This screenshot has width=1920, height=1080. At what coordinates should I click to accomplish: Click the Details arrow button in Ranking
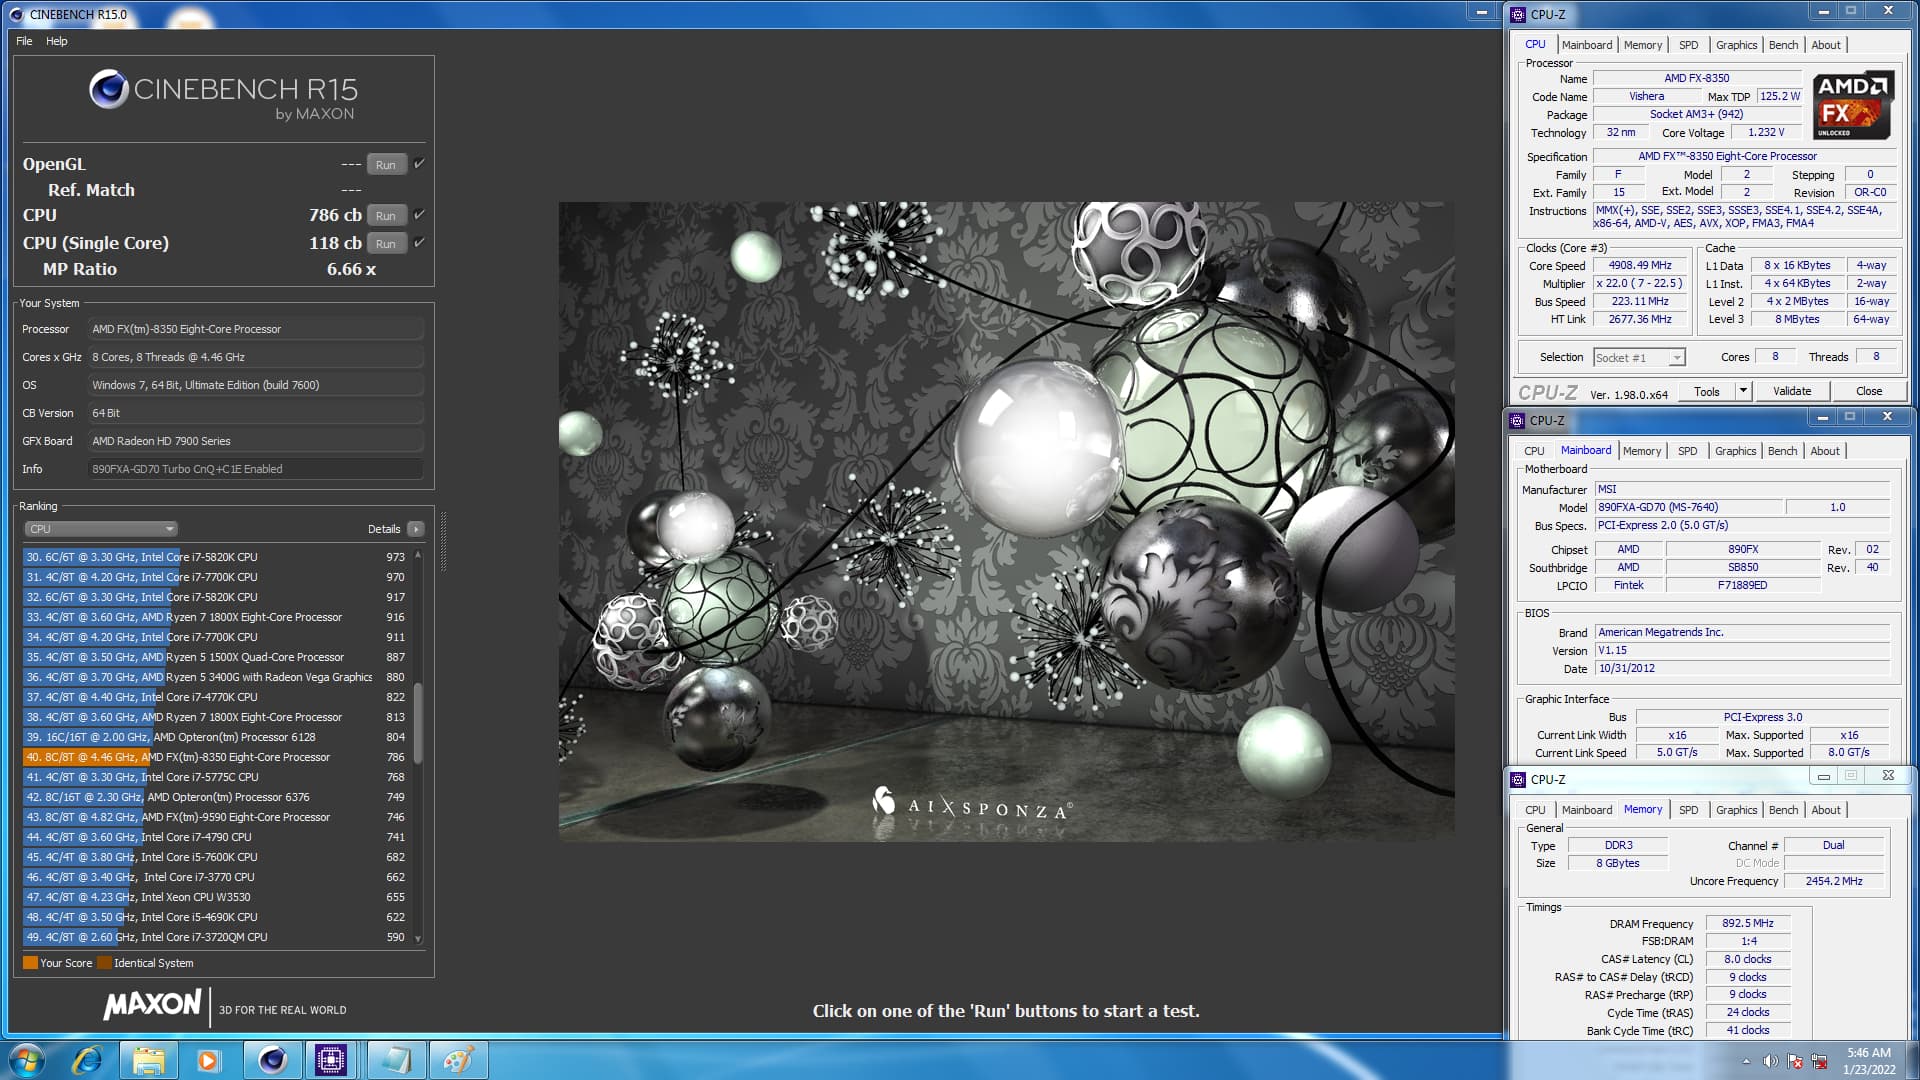pos(416,529)
